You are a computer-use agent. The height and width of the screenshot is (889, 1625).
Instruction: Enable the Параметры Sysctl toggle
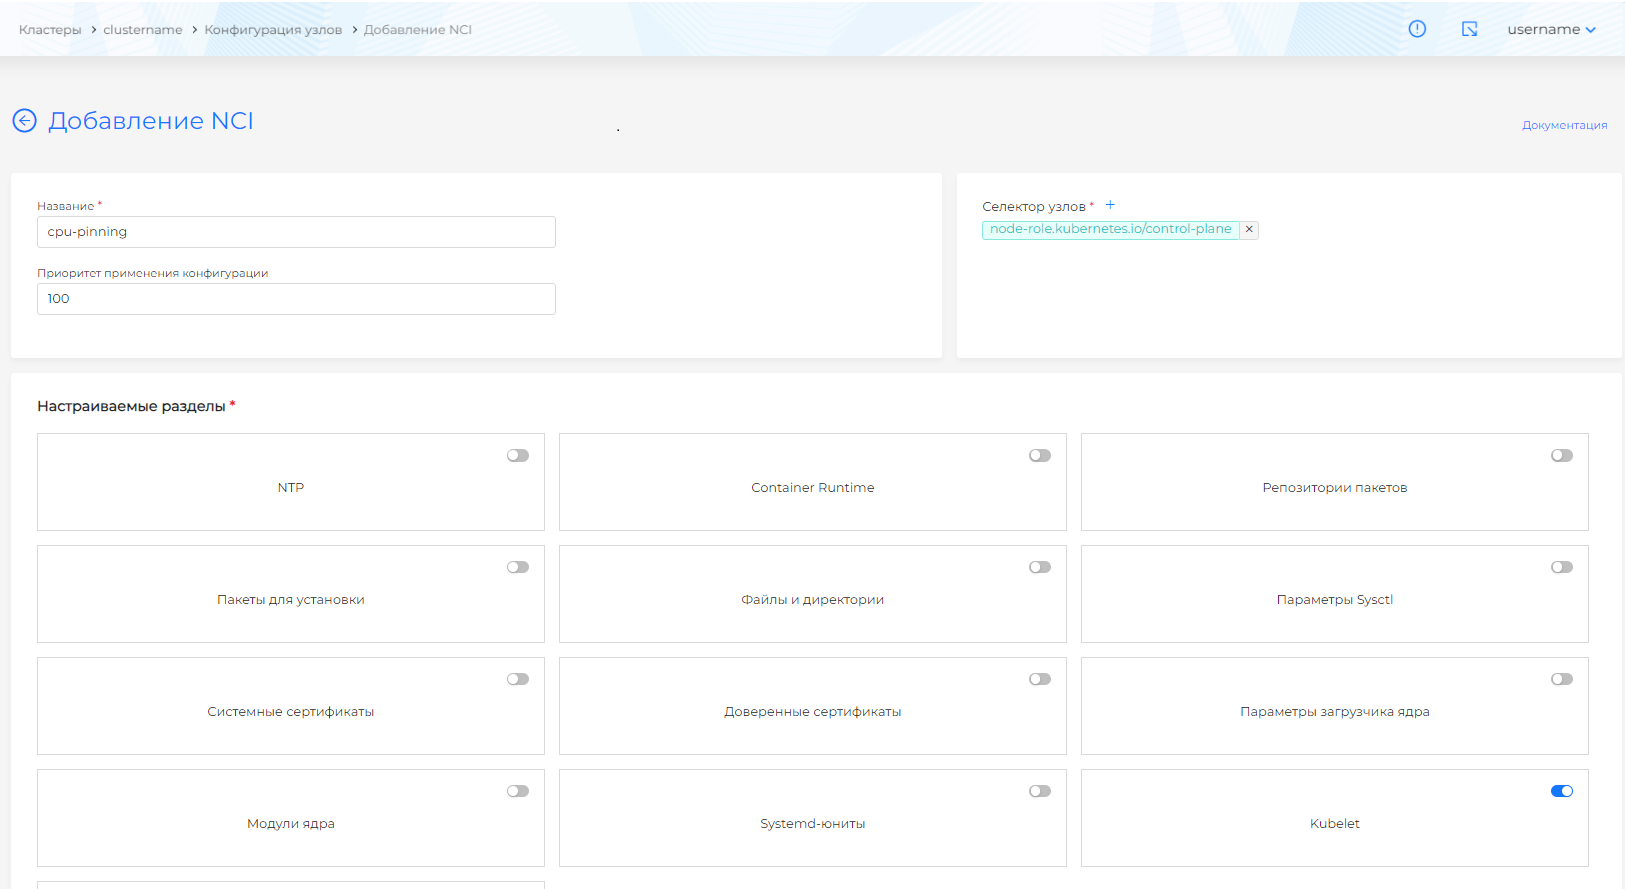point(1561,568)
